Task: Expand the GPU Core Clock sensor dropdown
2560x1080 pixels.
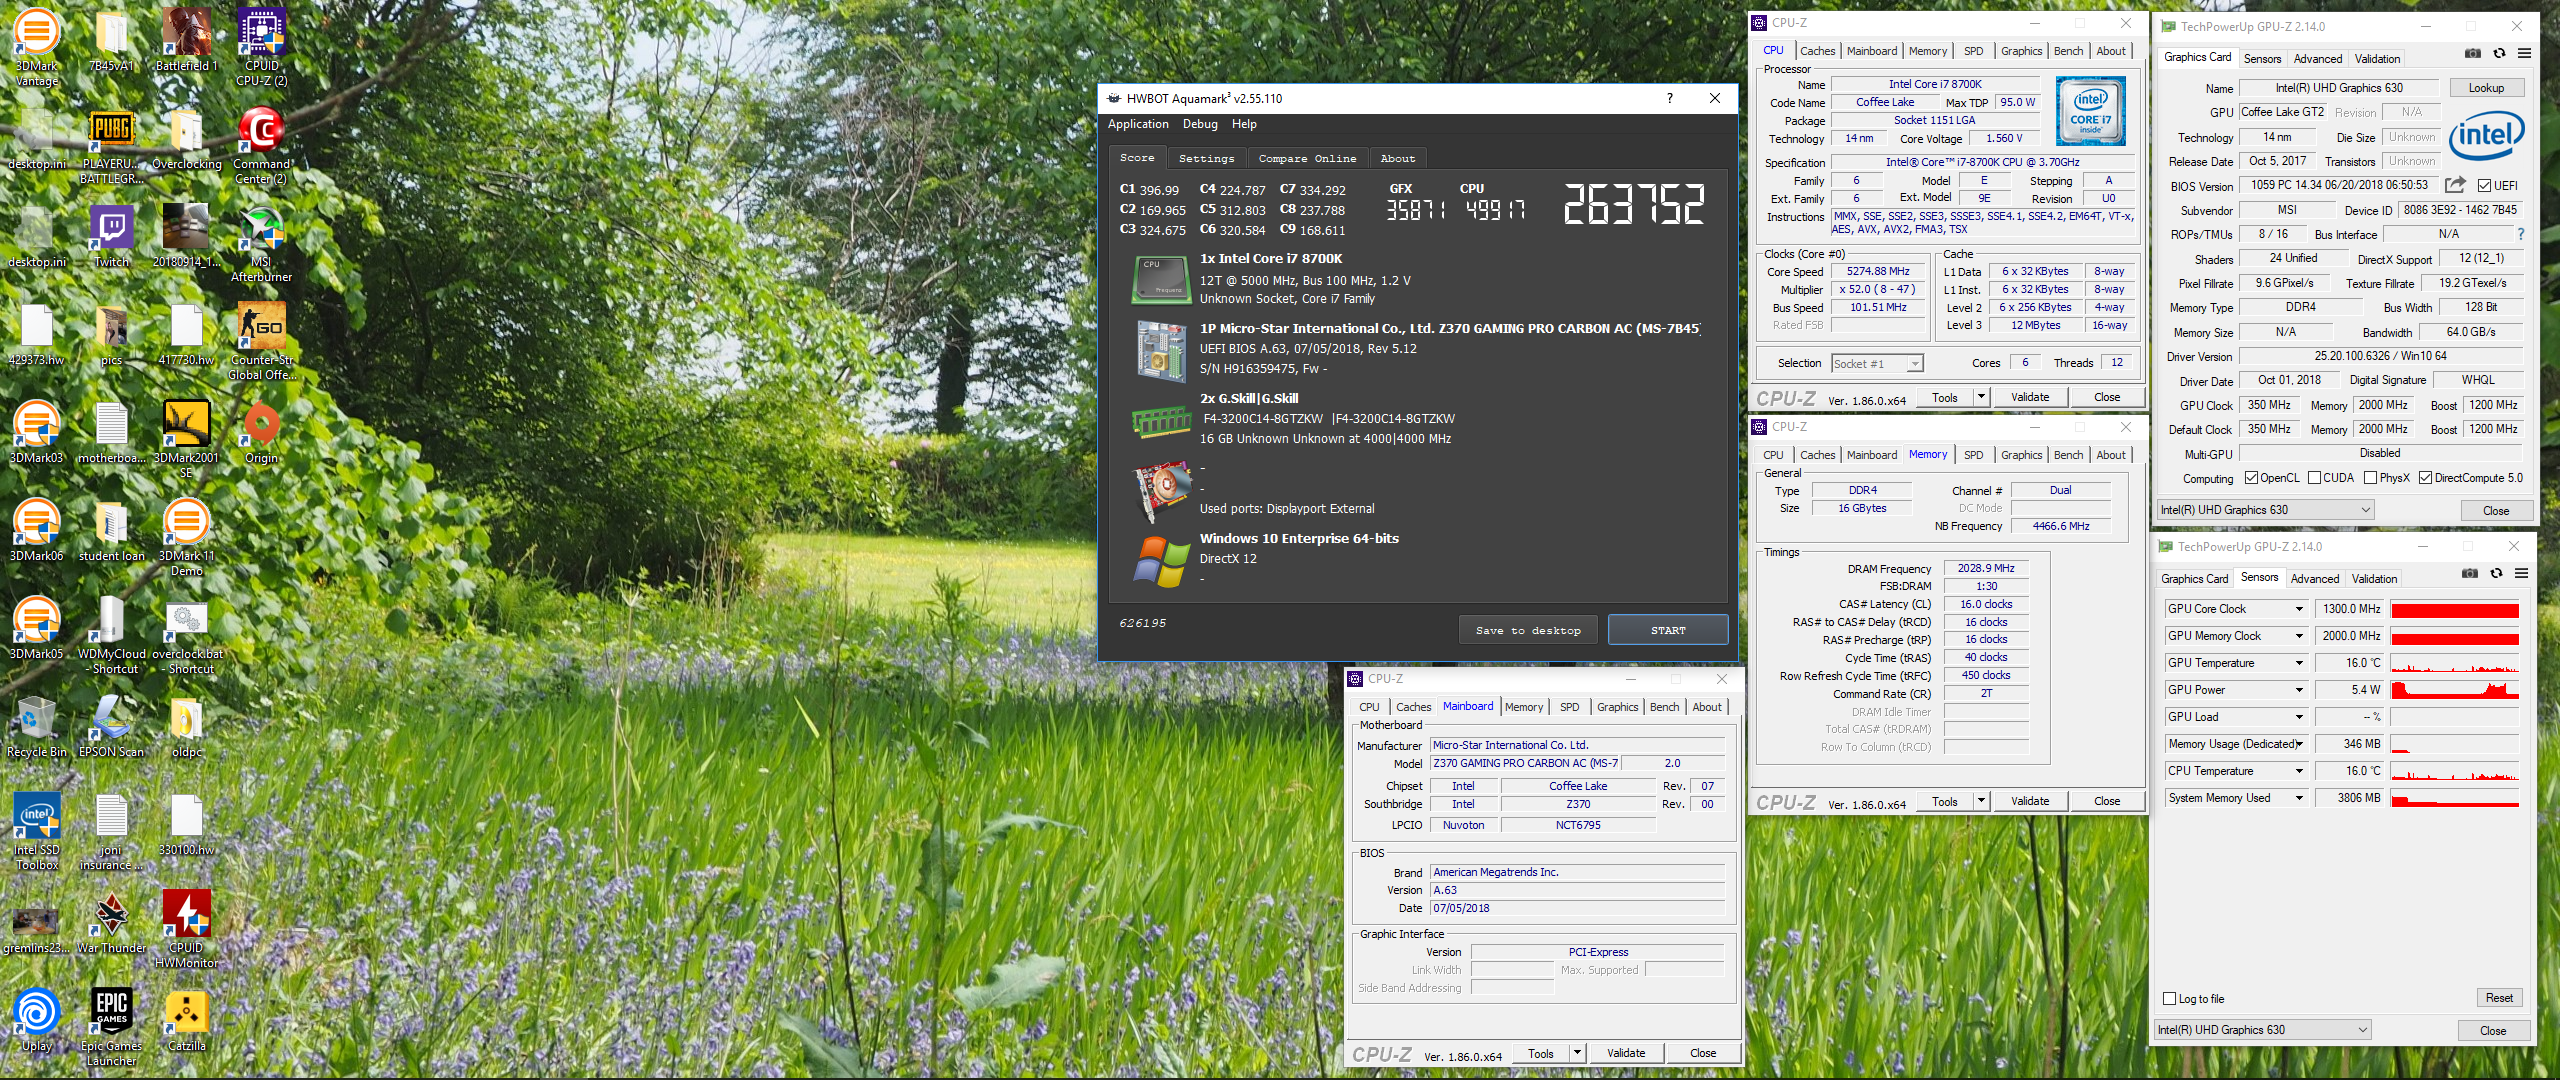Action: click(x=2299, y=609)
